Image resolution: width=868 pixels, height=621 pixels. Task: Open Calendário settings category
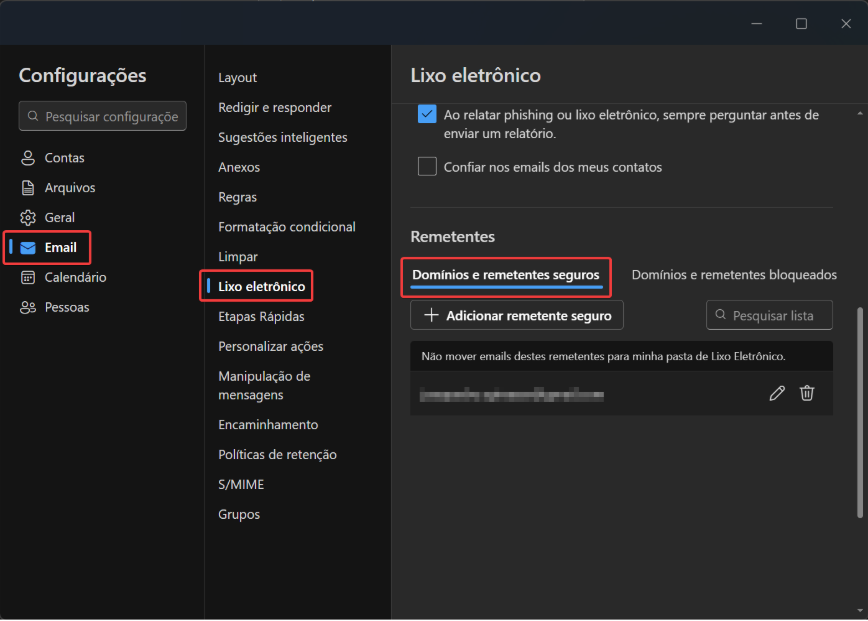click(75, 278)
